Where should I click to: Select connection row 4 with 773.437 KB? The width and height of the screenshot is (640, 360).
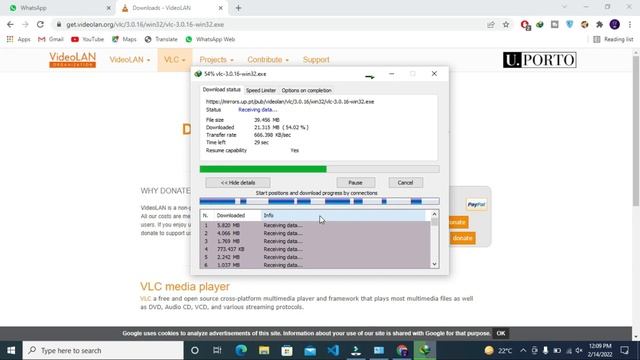(315, 249)
